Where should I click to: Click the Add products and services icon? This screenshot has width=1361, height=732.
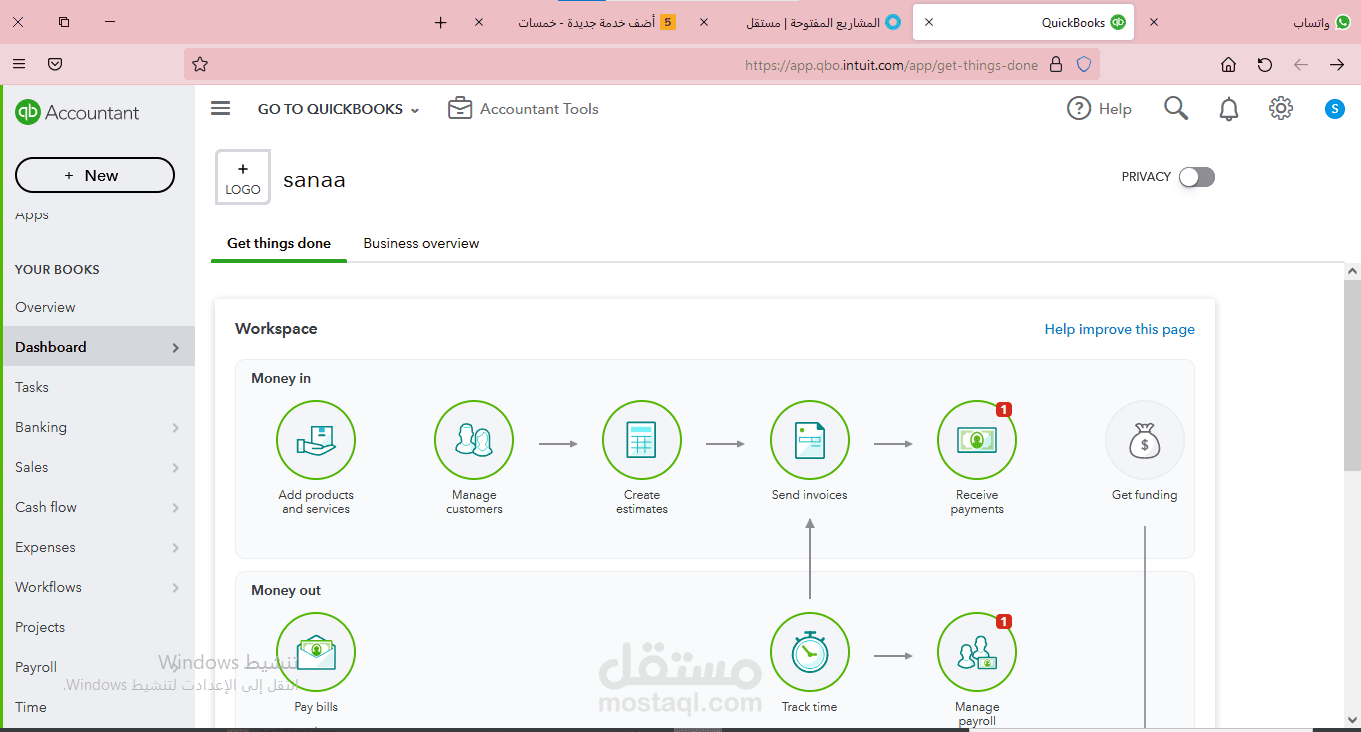point(316,440)
